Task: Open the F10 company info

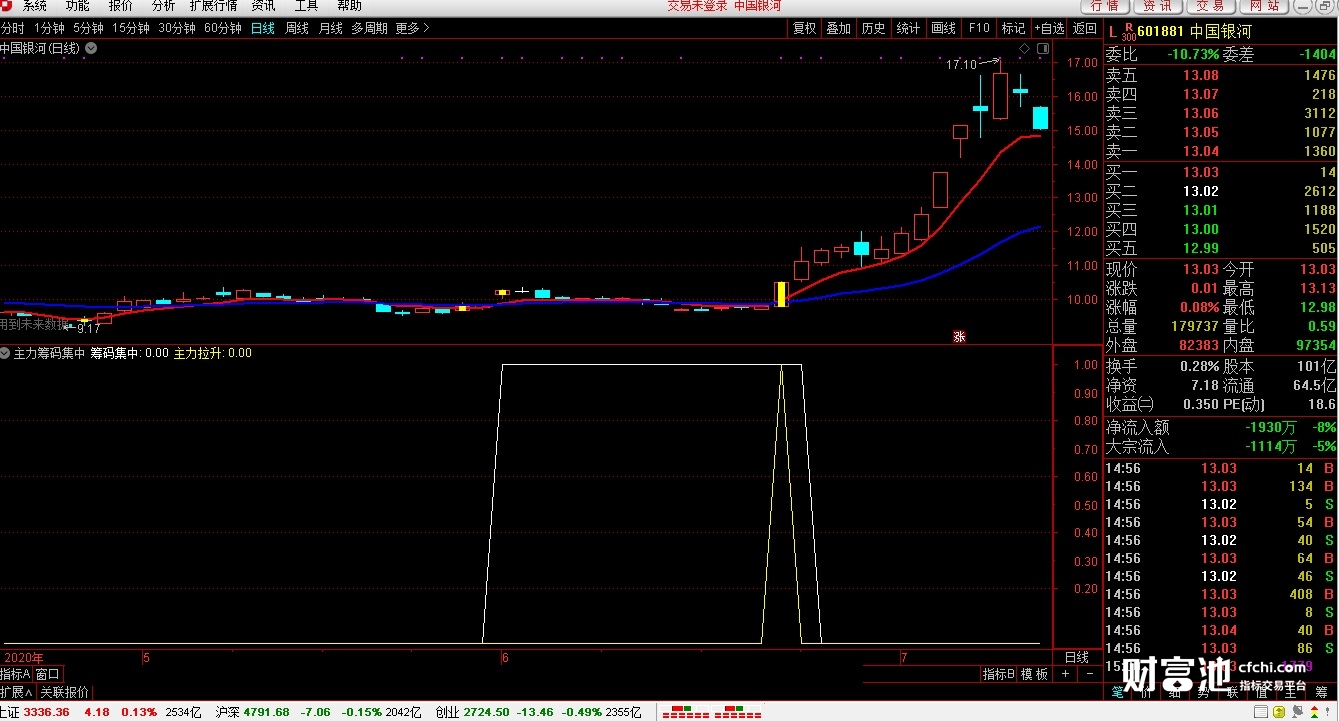Action: [x=979, y=28]
